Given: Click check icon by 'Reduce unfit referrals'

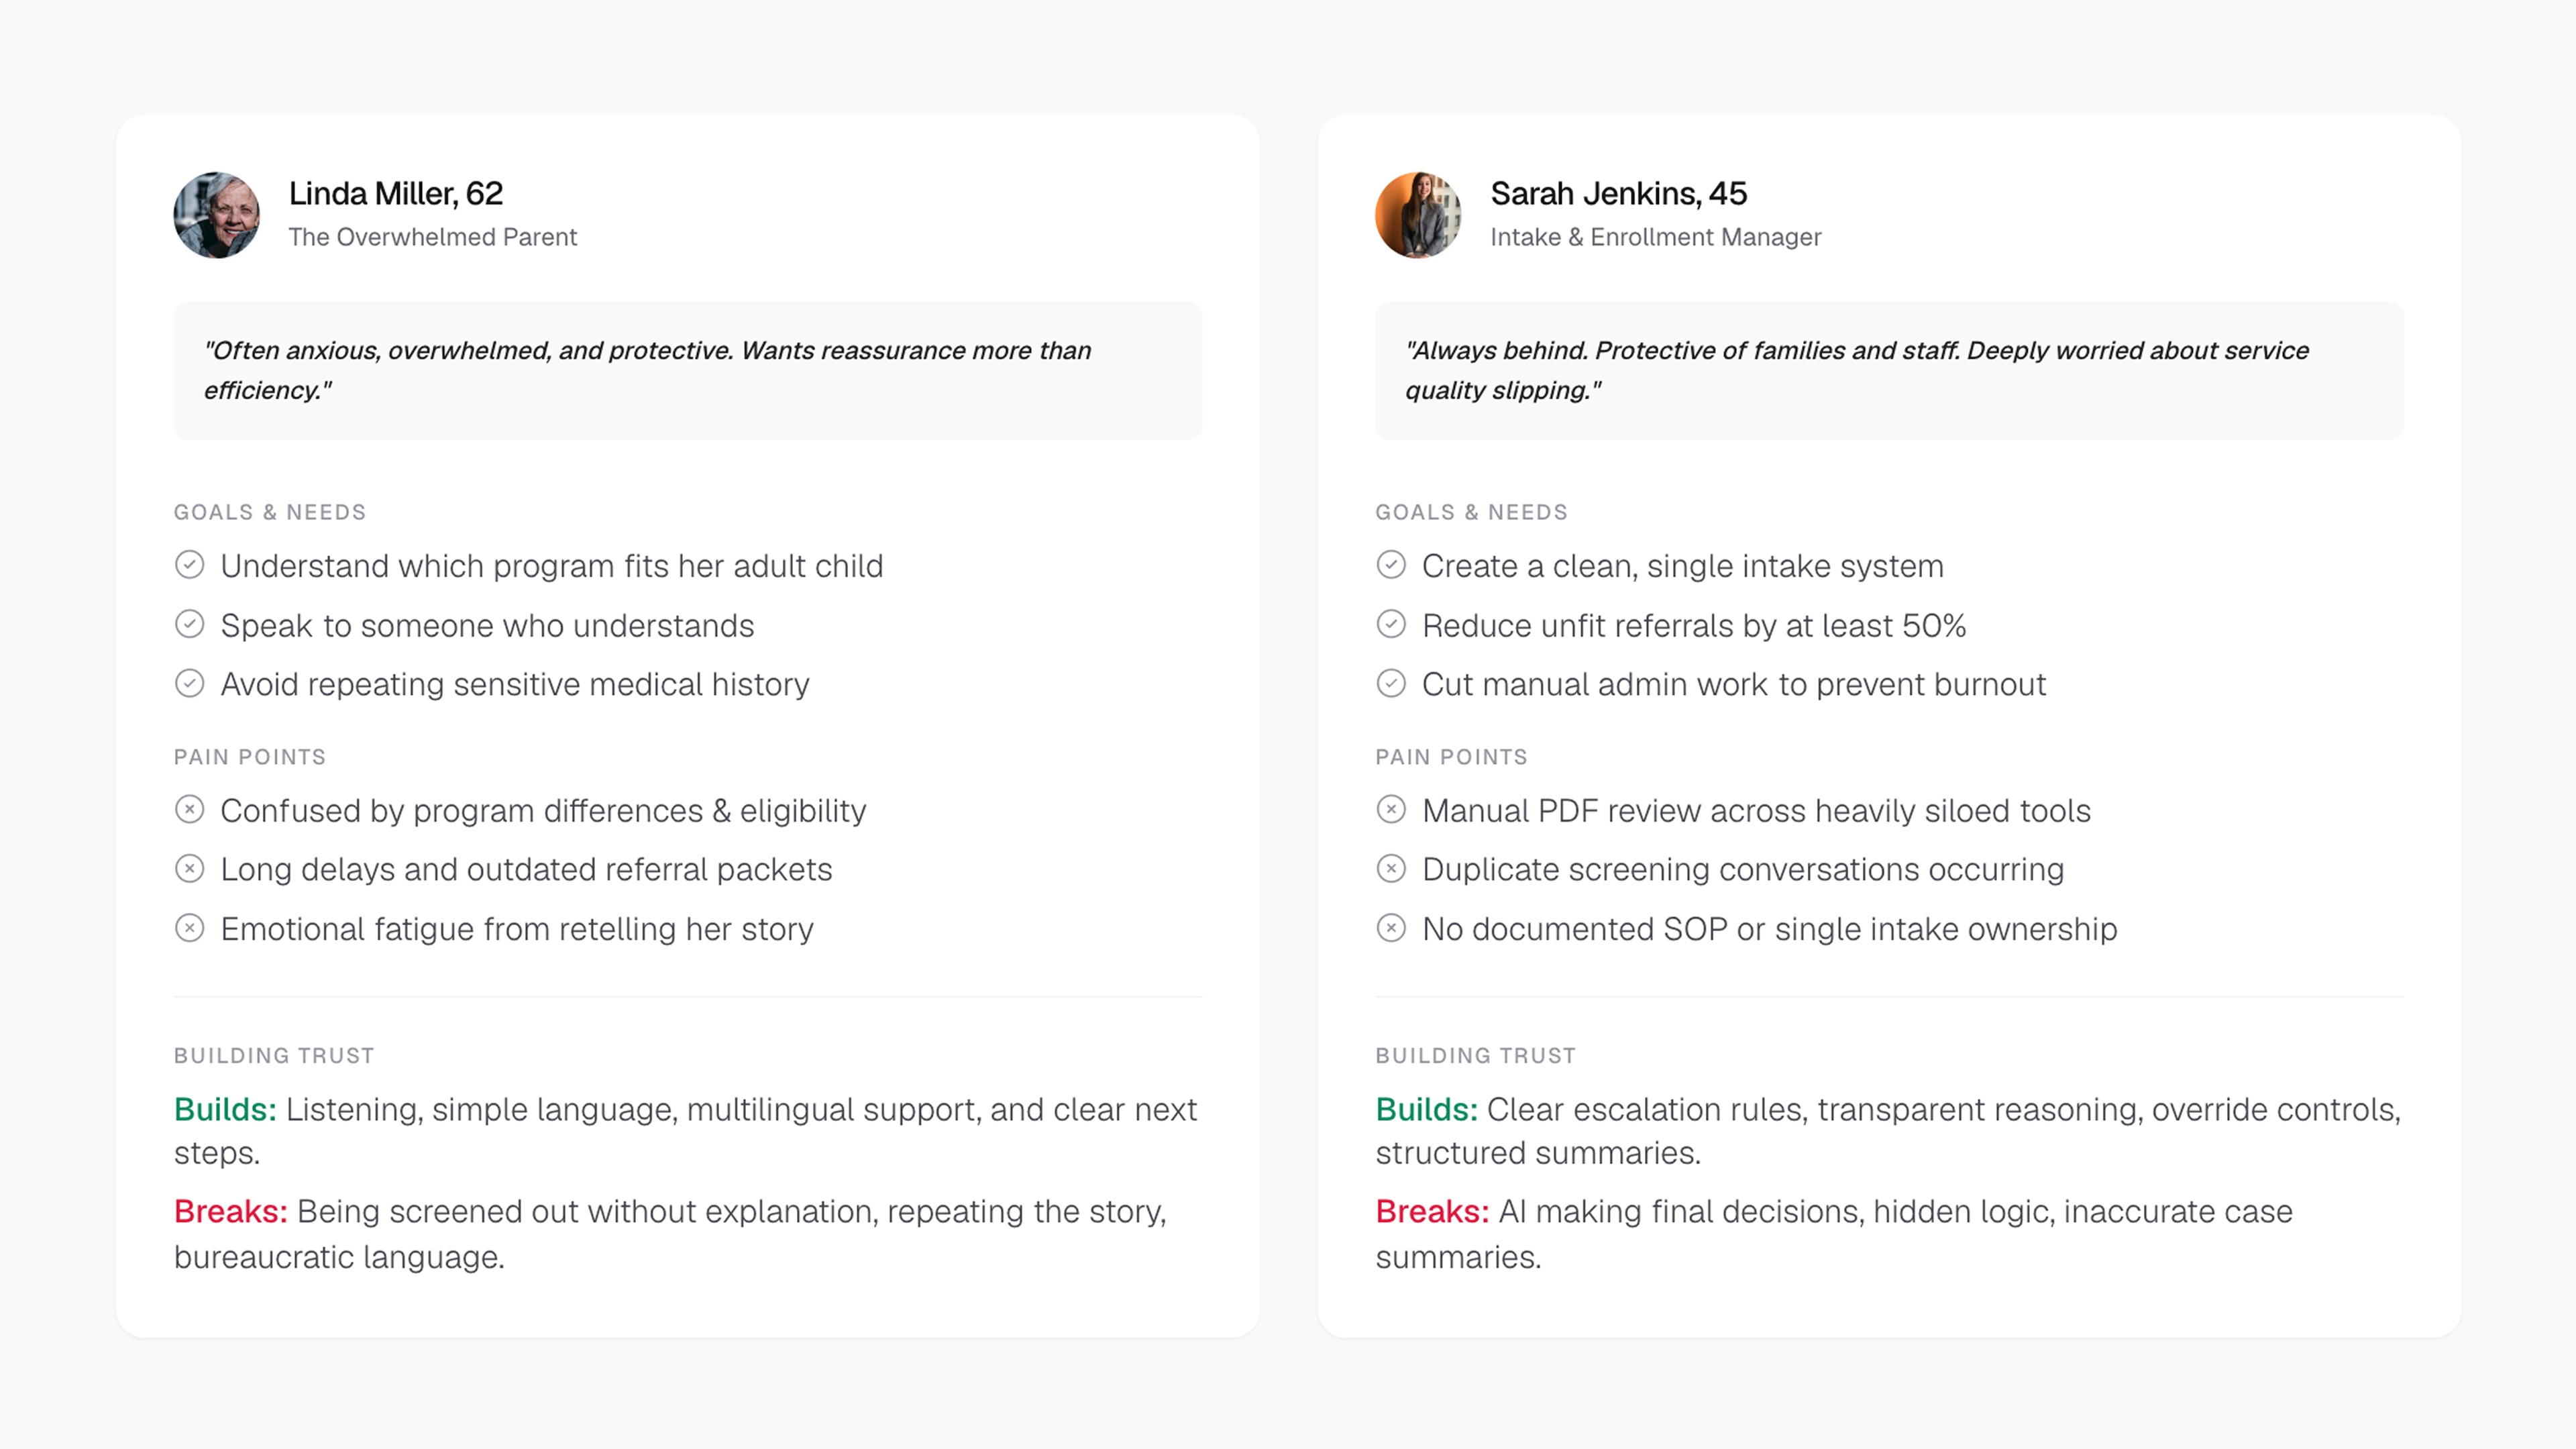Looking at the screenshot, I should tap(1391, 625).
